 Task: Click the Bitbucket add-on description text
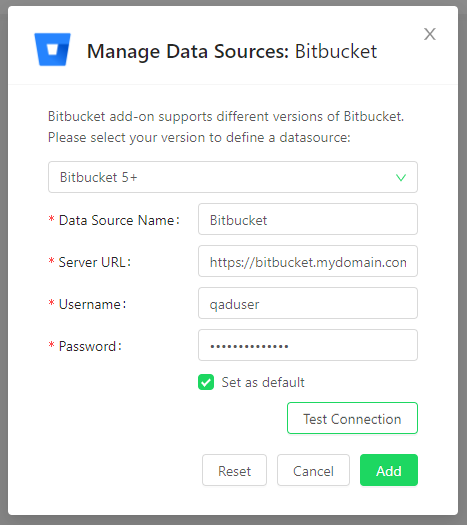(226, 127)
